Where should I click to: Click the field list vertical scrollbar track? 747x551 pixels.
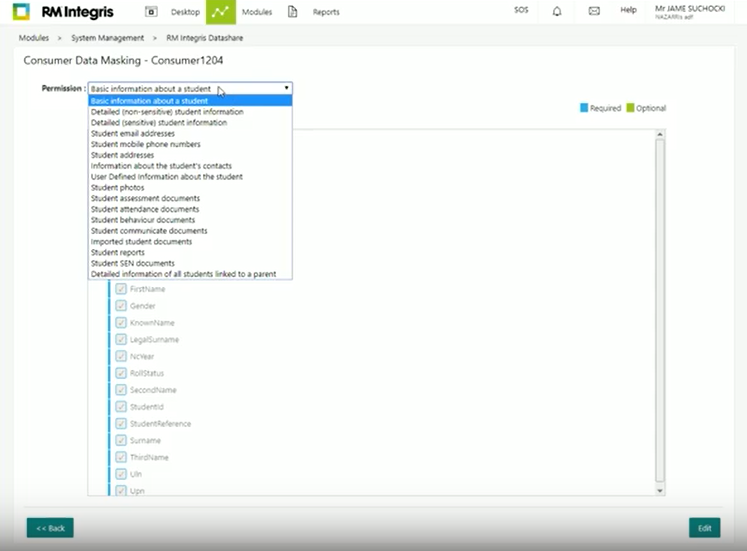tap(660, 312)
